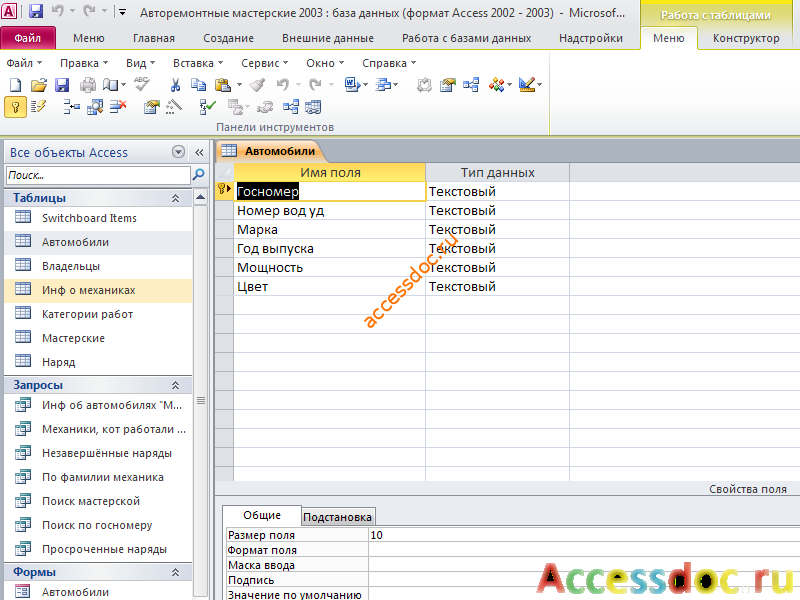The height and width of the screenshot is (600, 800).
Task: Click the Copy icon in the toolbar
Action: click(198, 85)
